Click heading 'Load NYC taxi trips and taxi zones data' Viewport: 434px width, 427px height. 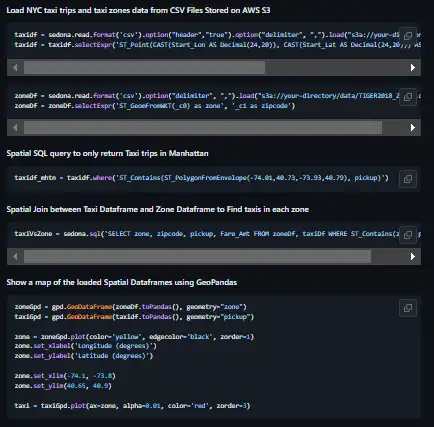click(138, 10)
